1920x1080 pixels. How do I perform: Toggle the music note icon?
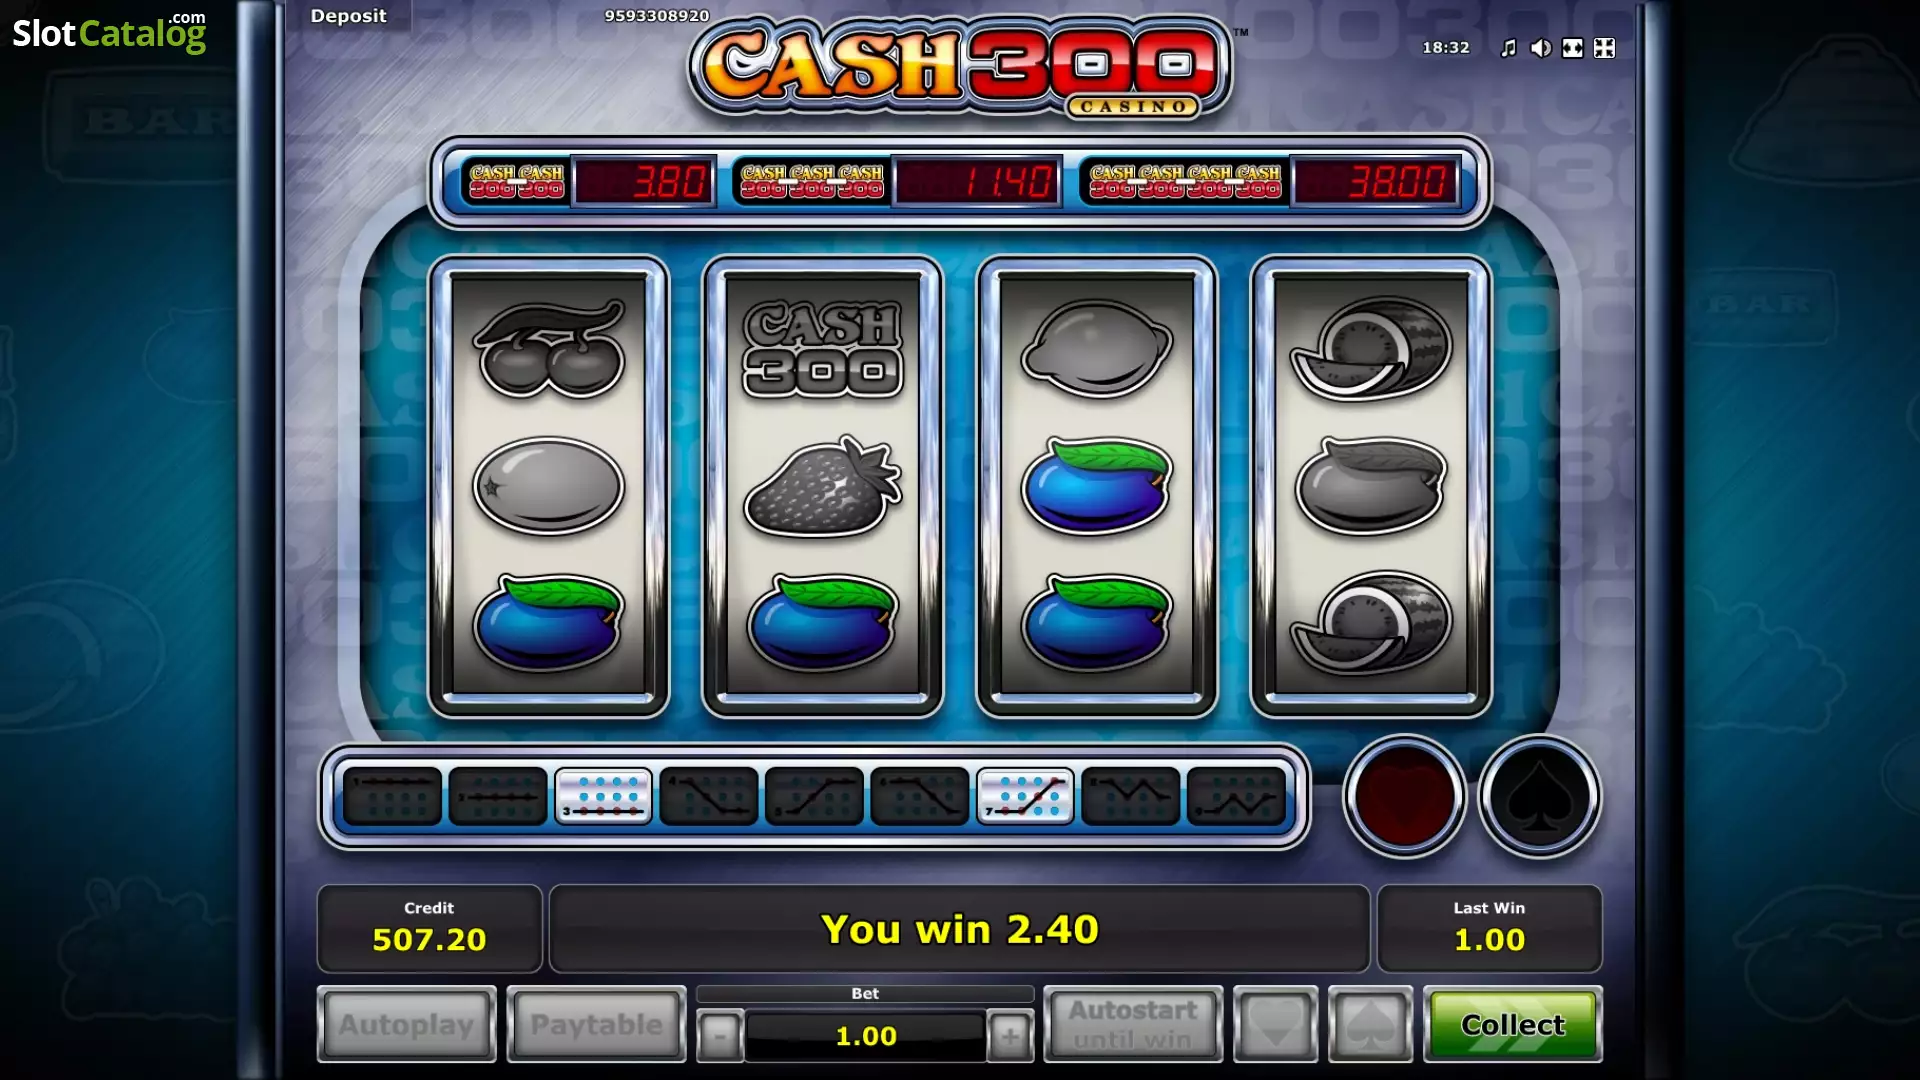[1508, 48]
